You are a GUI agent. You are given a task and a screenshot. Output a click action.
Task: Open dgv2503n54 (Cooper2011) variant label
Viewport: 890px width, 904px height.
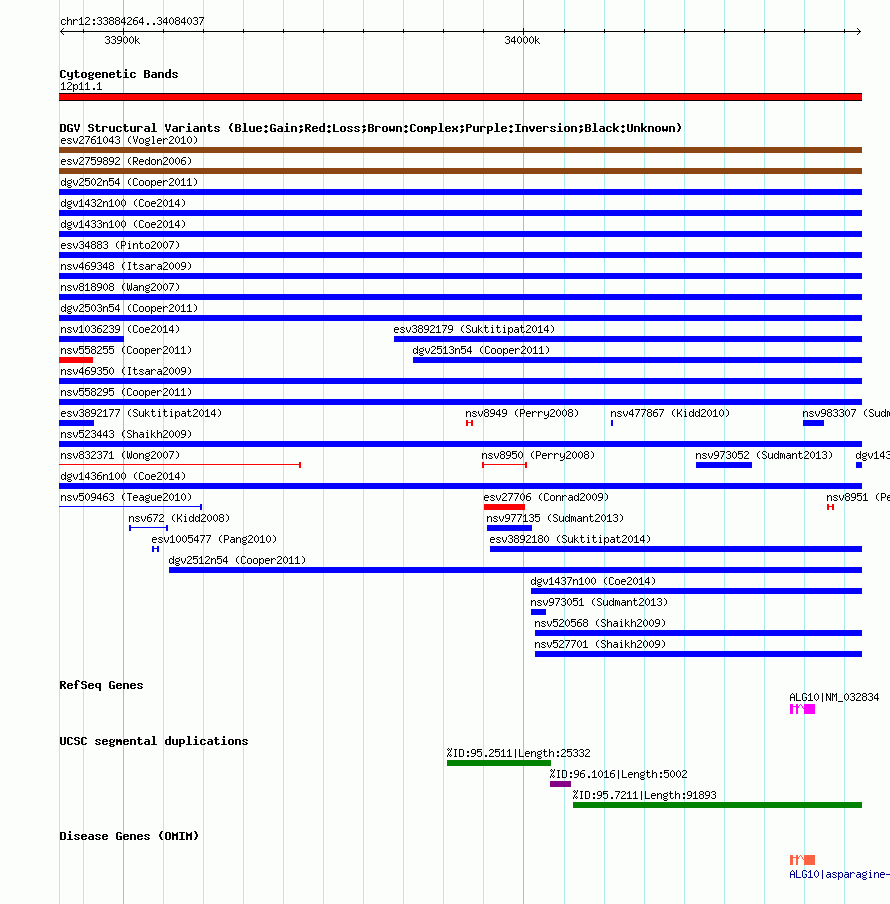[x=129, y=308]
